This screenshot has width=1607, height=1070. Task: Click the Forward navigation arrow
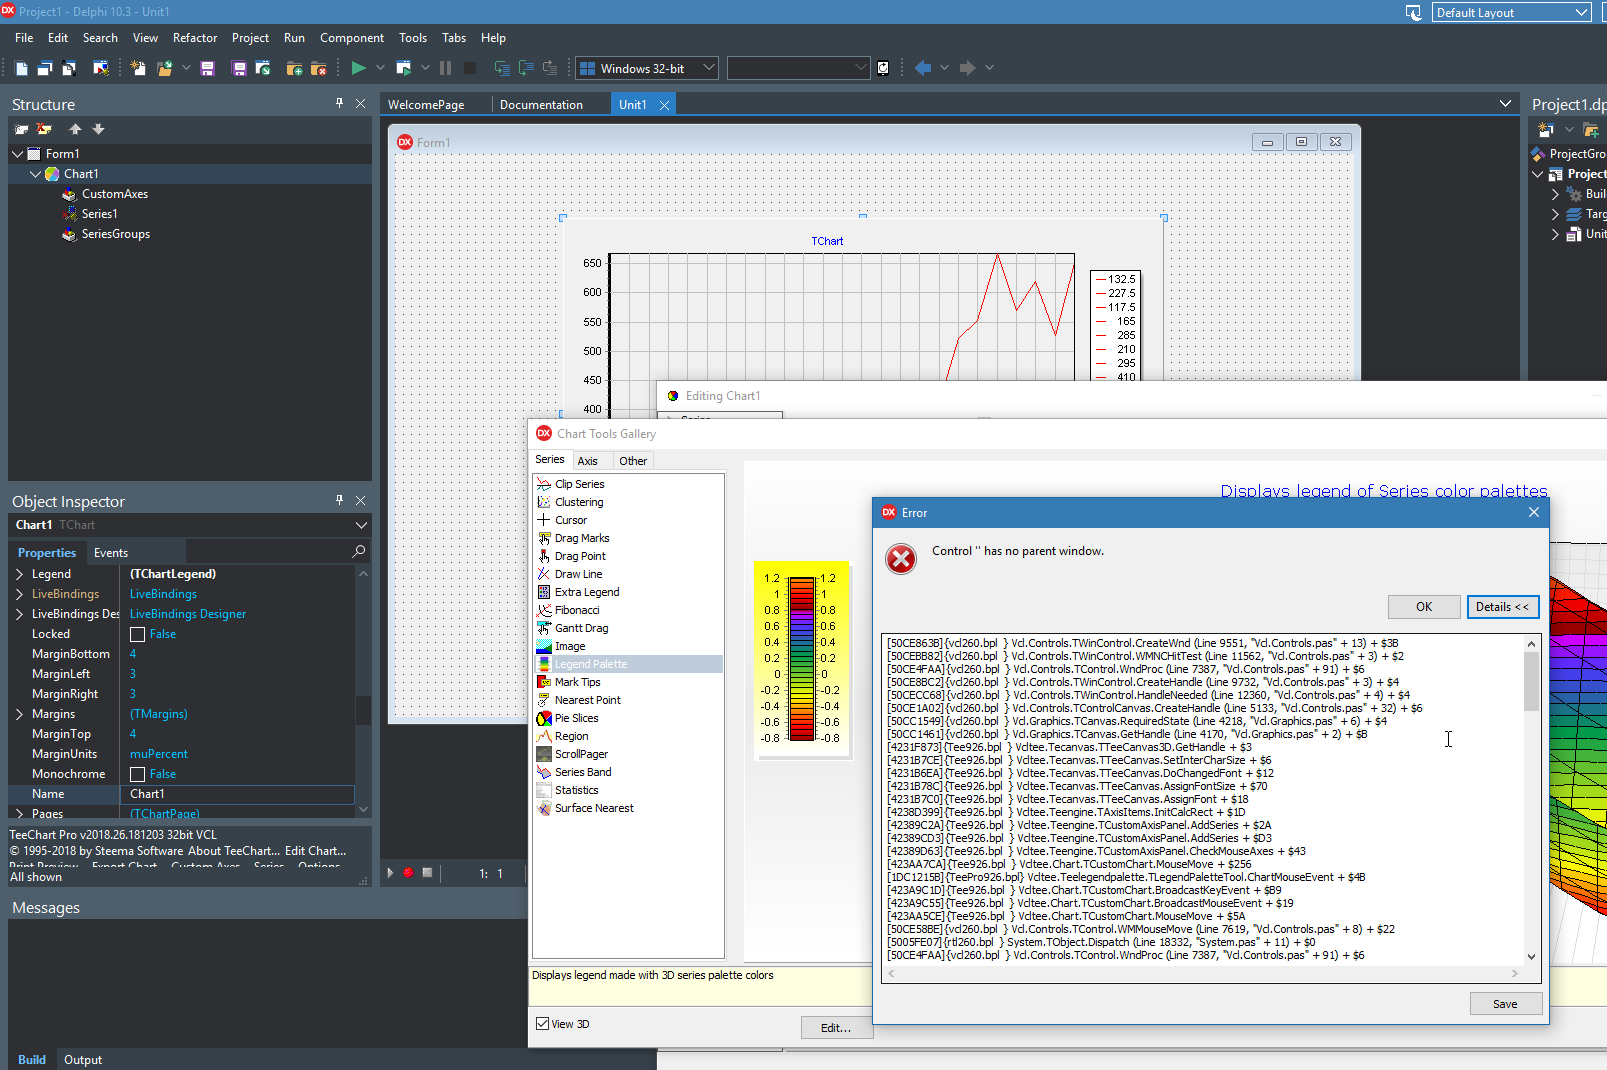[x=967, y=68]
